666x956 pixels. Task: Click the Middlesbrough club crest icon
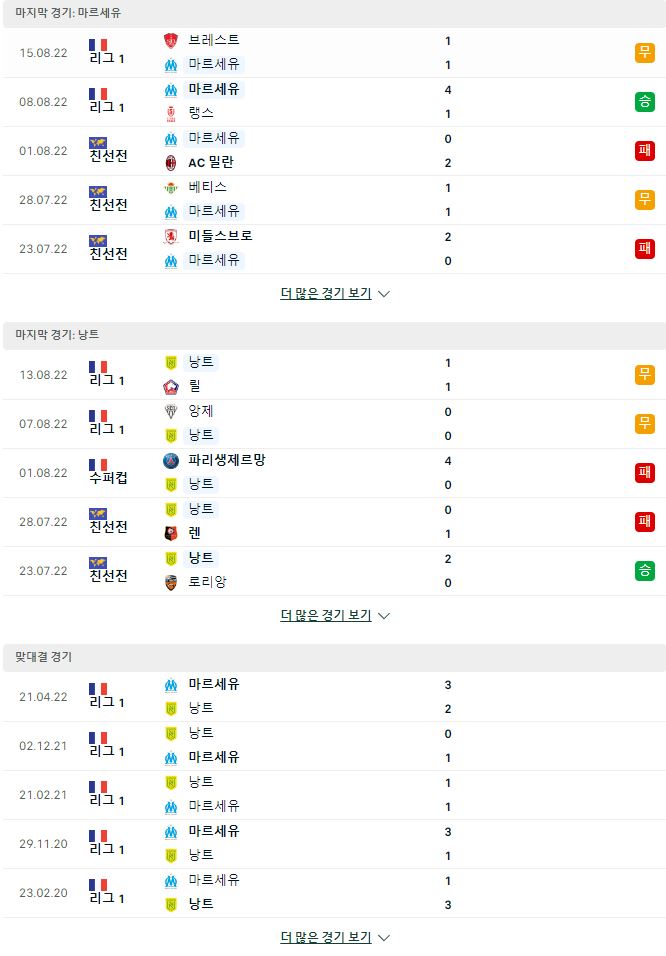[x=171, y=237]
